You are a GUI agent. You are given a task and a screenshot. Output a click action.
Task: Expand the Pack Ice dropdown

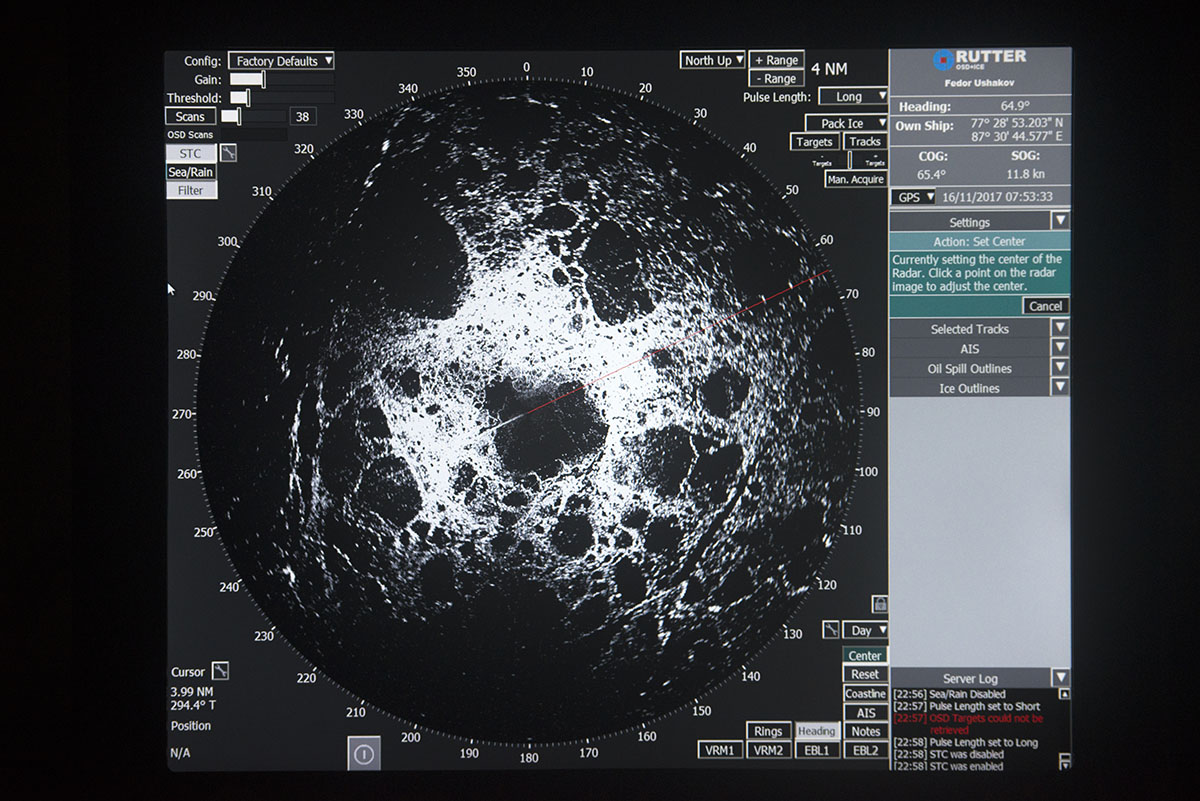847,123
